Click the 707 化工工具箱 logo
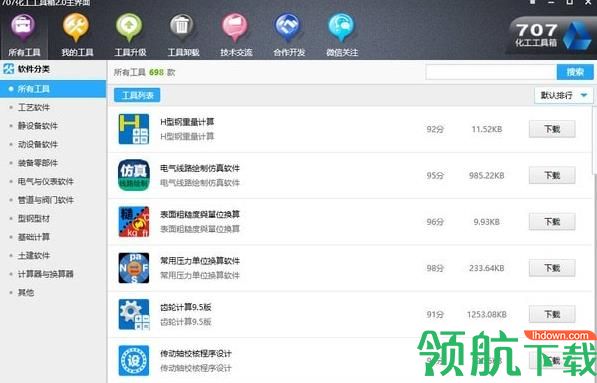The height and width of the screenshot is (383, 597). (552, 35)
